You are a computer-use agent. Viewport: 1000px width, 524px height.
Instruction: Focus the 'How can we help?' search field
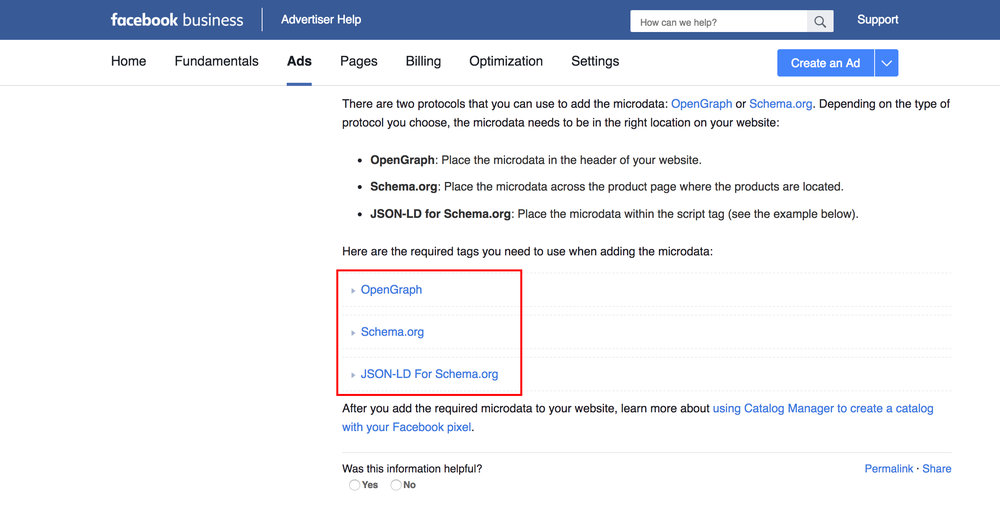tap(719, 22)
